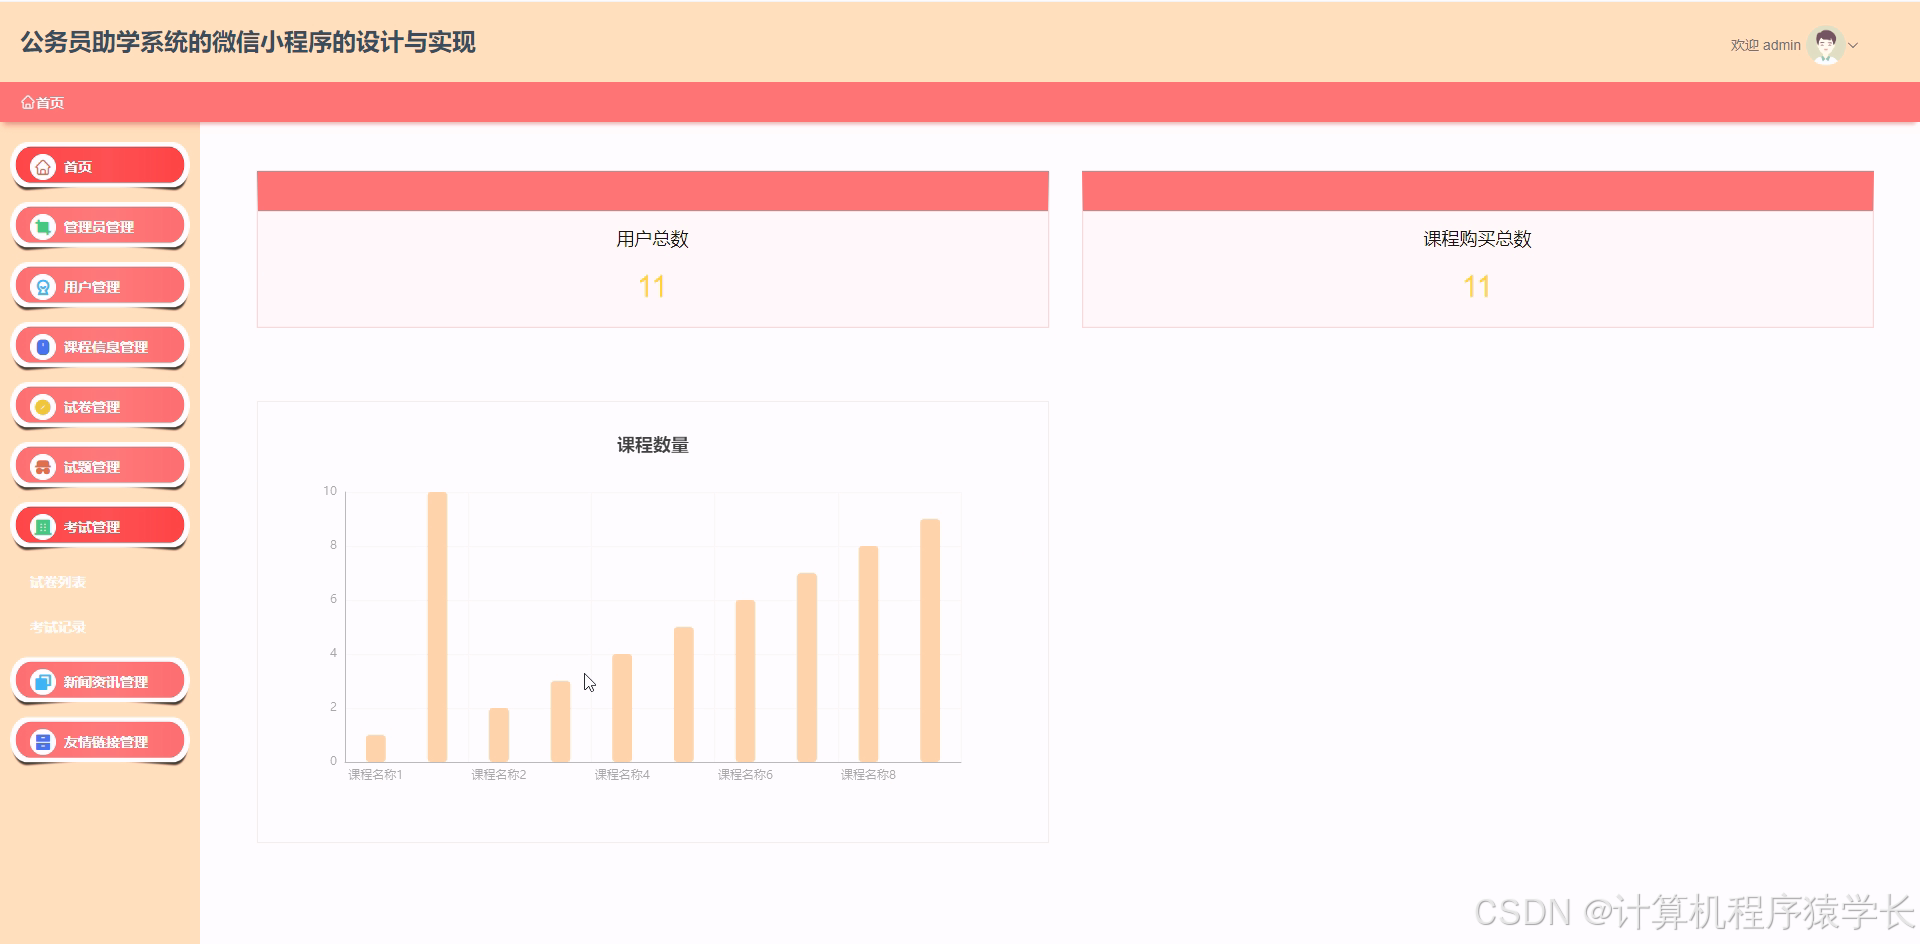Expand the 用户管理 sidebar menu
Viewport: 1920px width, 944px height.
click(100, 286)
